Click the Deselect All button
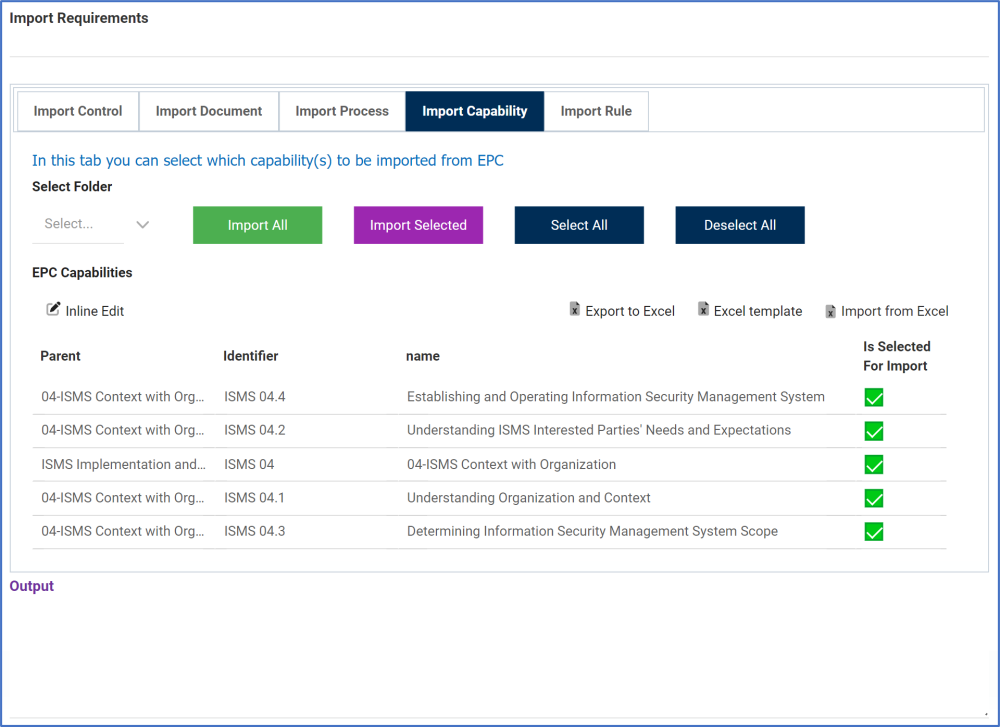The width and height of the screenshot is (1000, 727). (x=739, y=224)
